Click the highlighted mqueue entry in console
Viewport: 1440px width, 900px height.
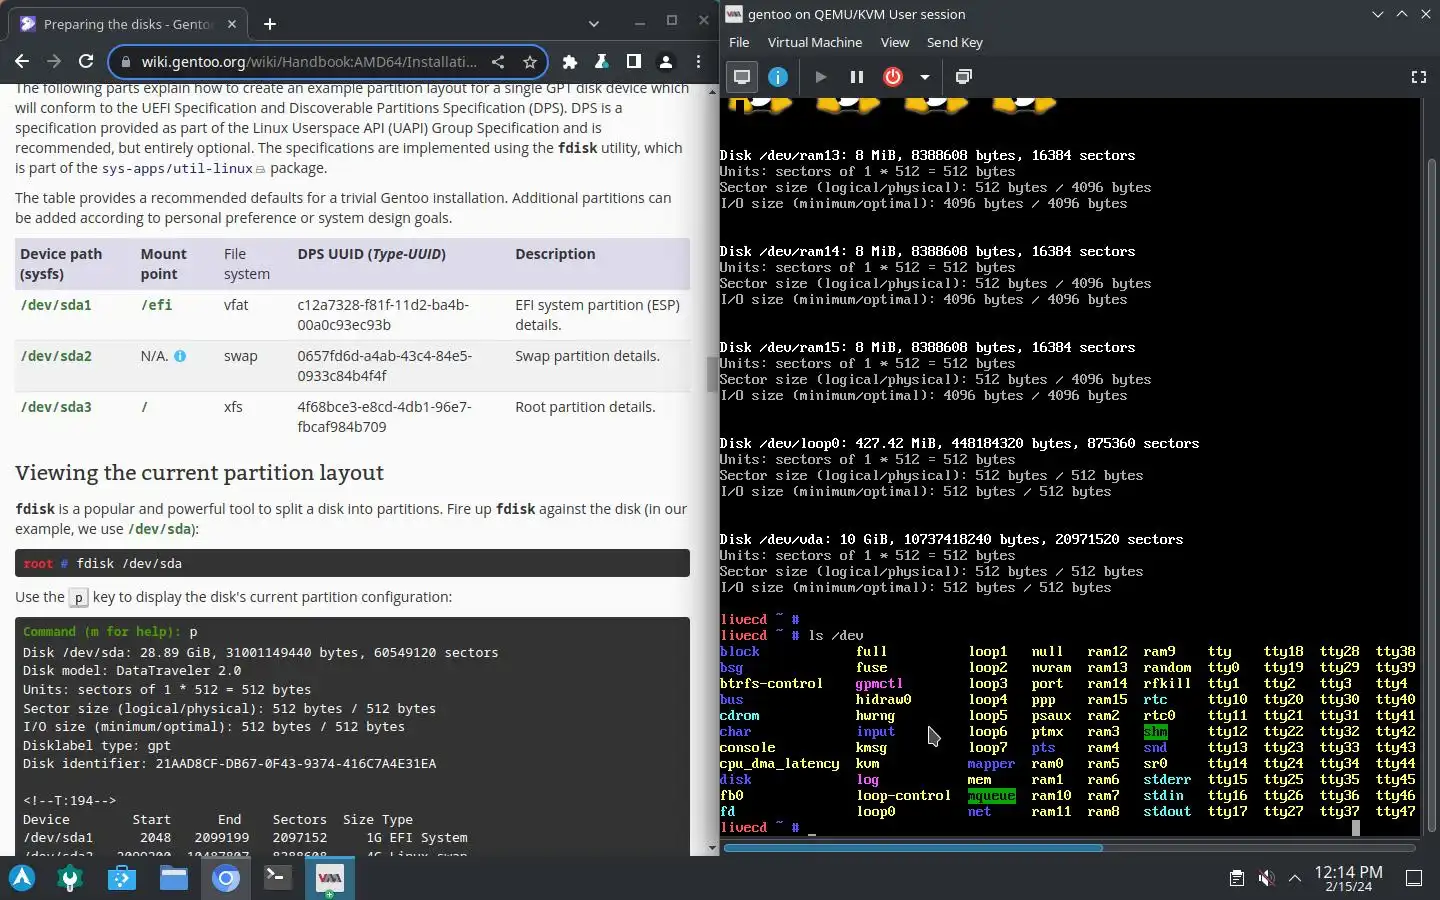992,796
